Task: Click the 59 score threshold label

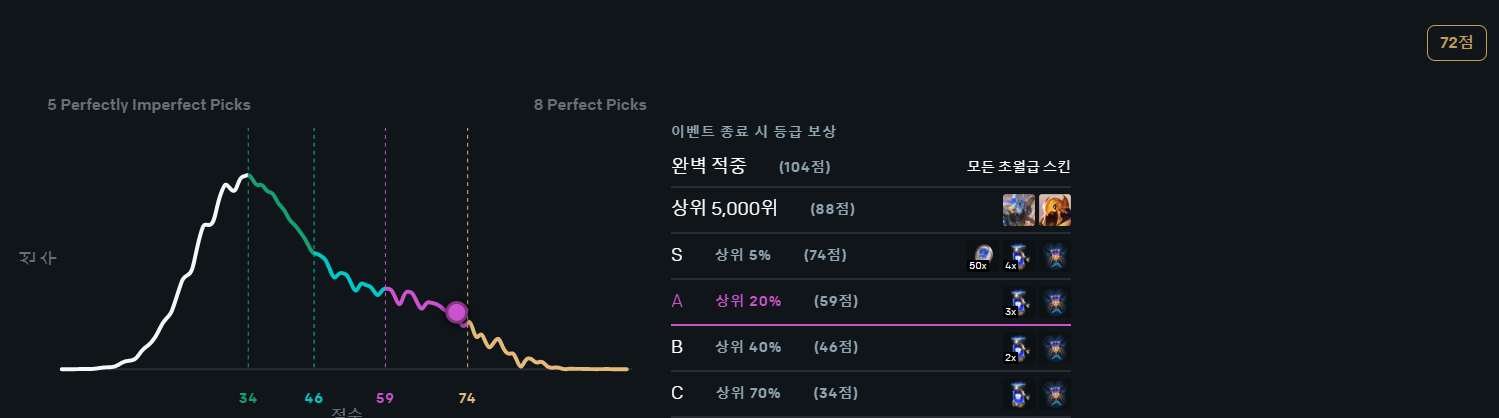Action: 385,398
